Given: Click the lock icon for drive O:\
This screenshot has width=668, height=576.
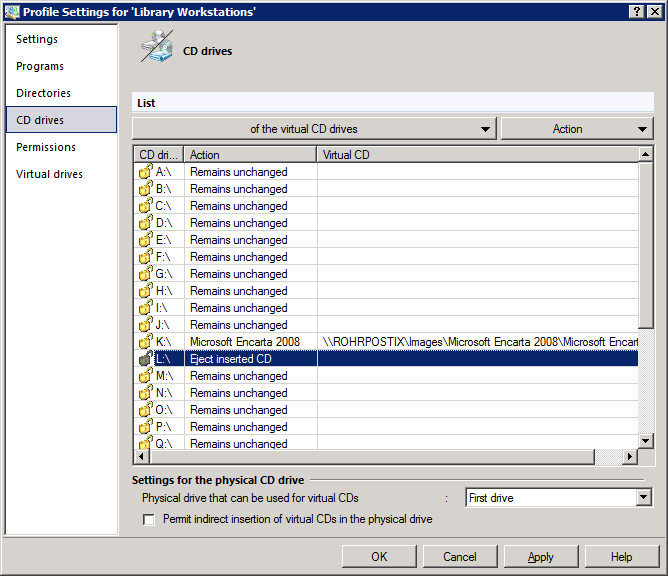Looking at the screenshot, I should pos(145,410).
